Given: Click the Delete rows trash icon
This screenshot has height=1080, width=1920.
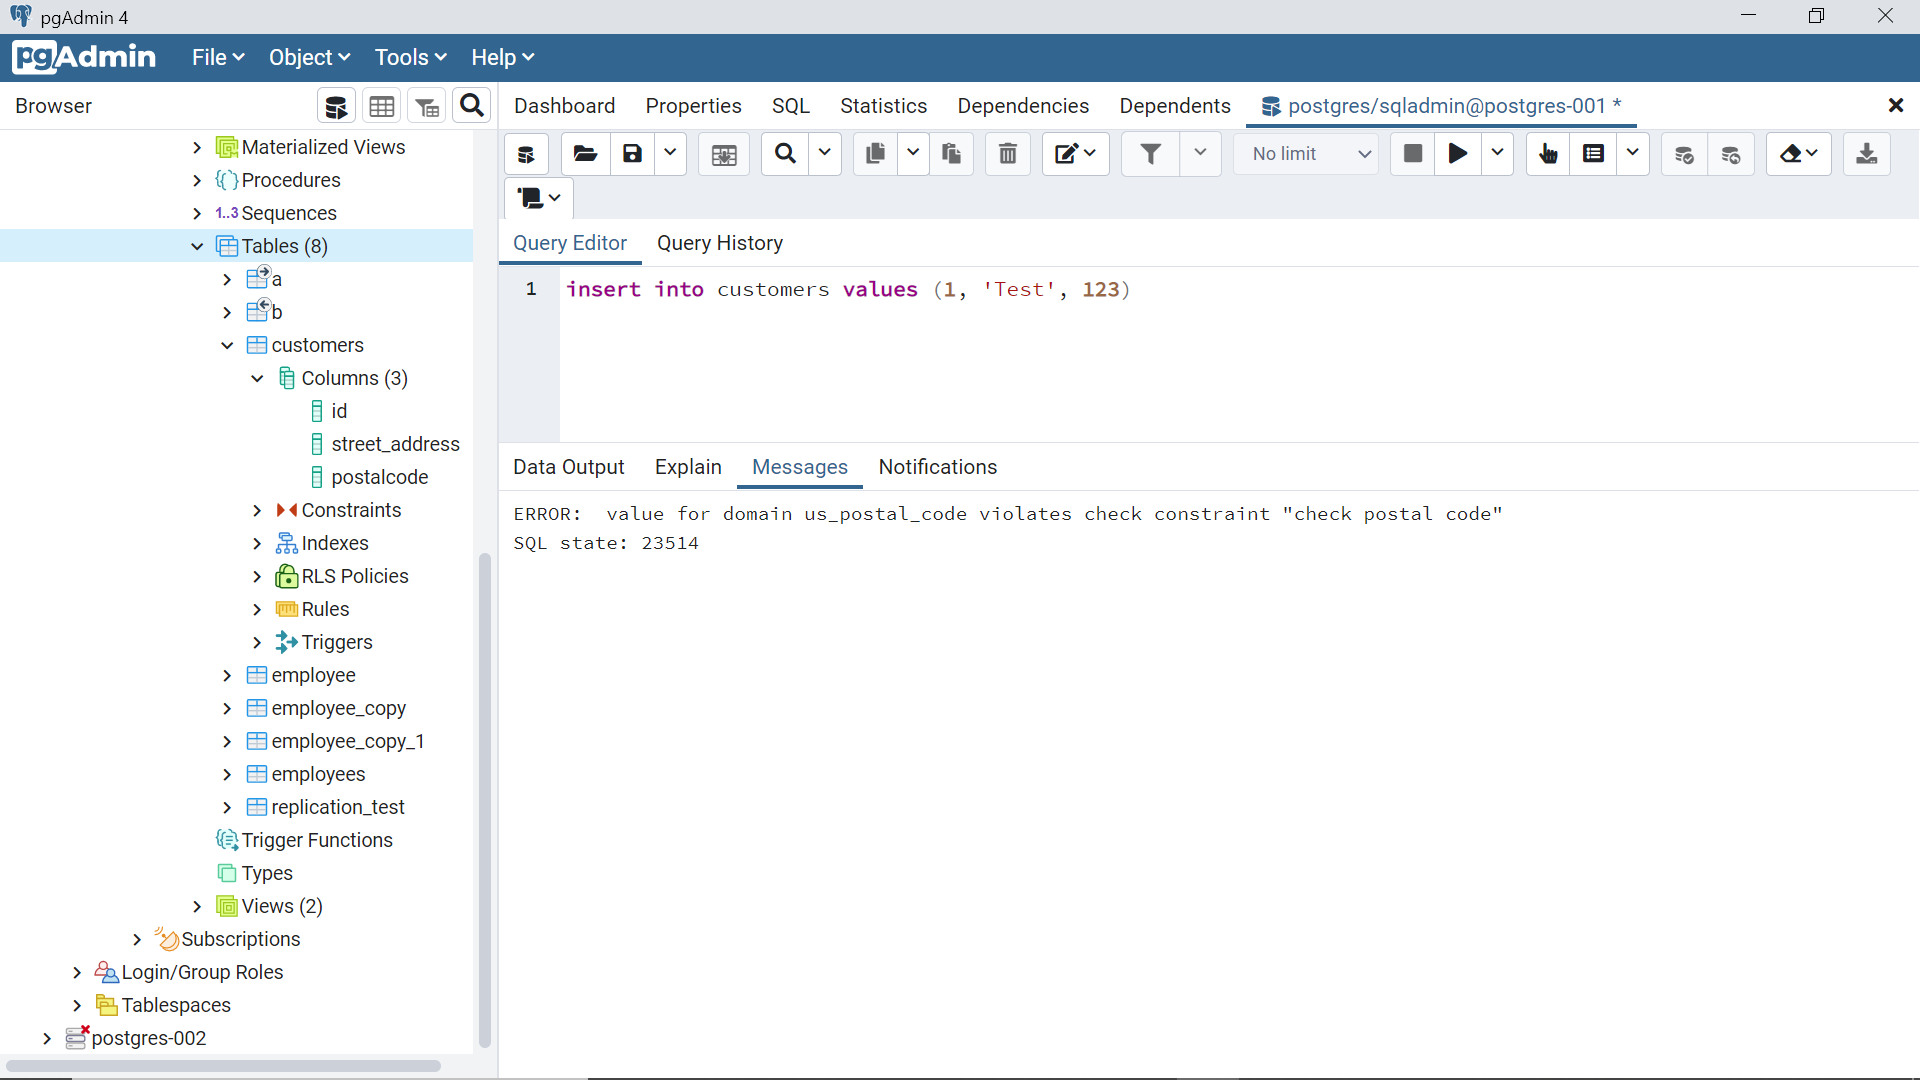Looking at the screenshot, I should pos(1008,154).
